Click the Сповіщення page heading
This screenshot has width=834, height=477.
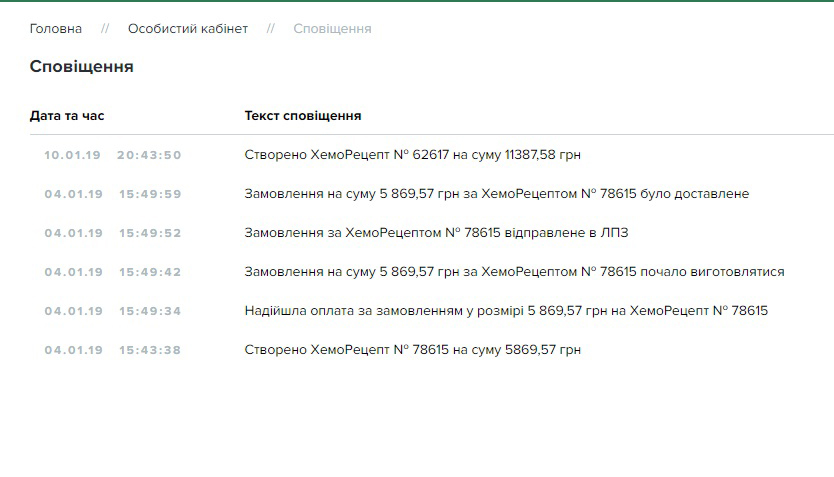click(82, 67)
